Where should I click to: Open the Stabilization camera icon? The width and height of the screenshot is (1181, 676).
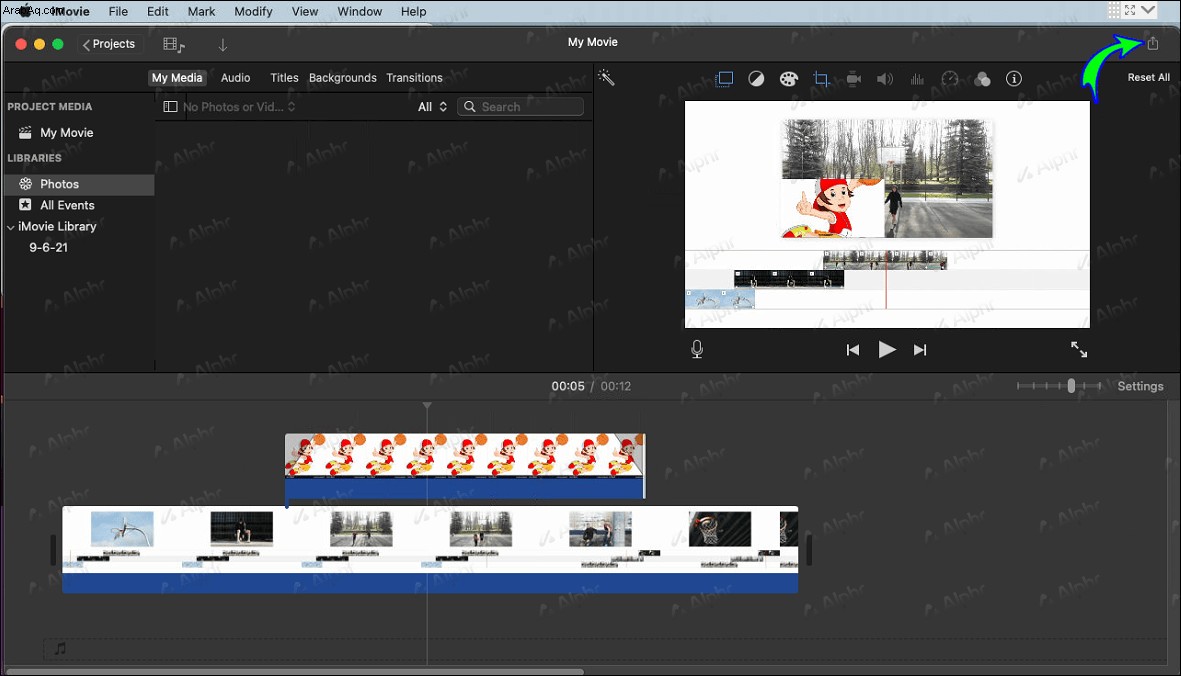[853, 79]
